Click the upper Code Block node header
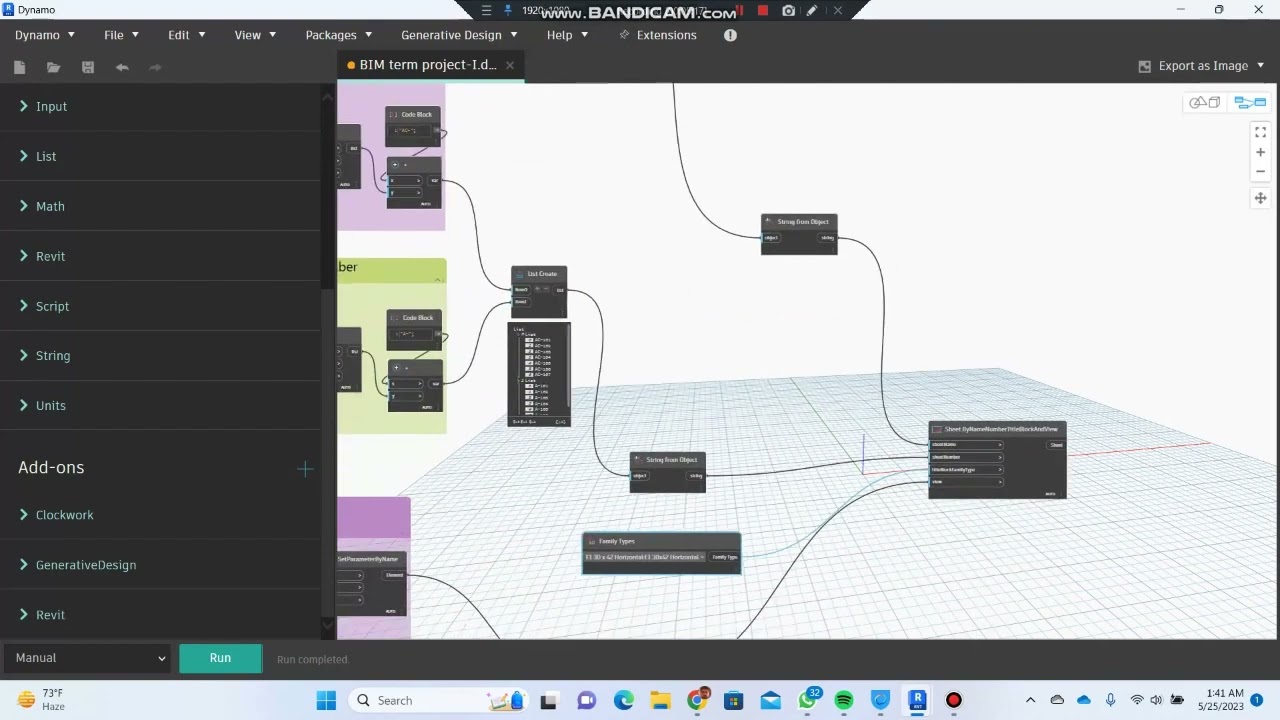1280x720 pixels. point(413,114)
